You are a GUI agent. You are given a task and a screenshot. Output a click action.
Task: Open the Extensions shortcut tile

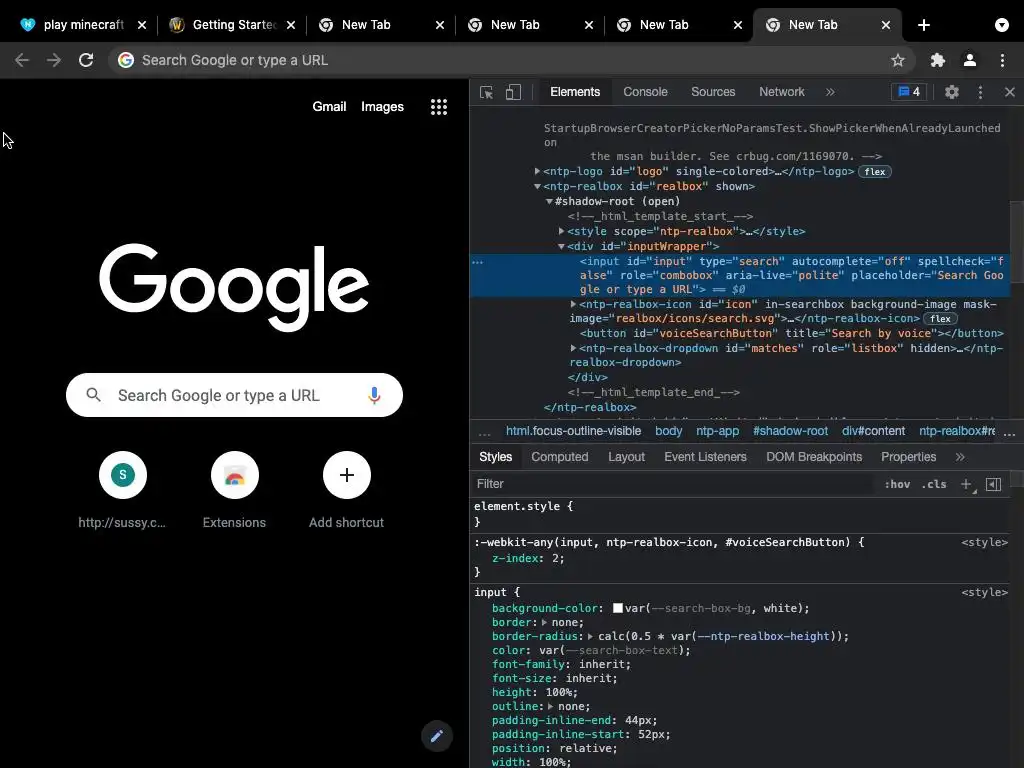(234, 490)
